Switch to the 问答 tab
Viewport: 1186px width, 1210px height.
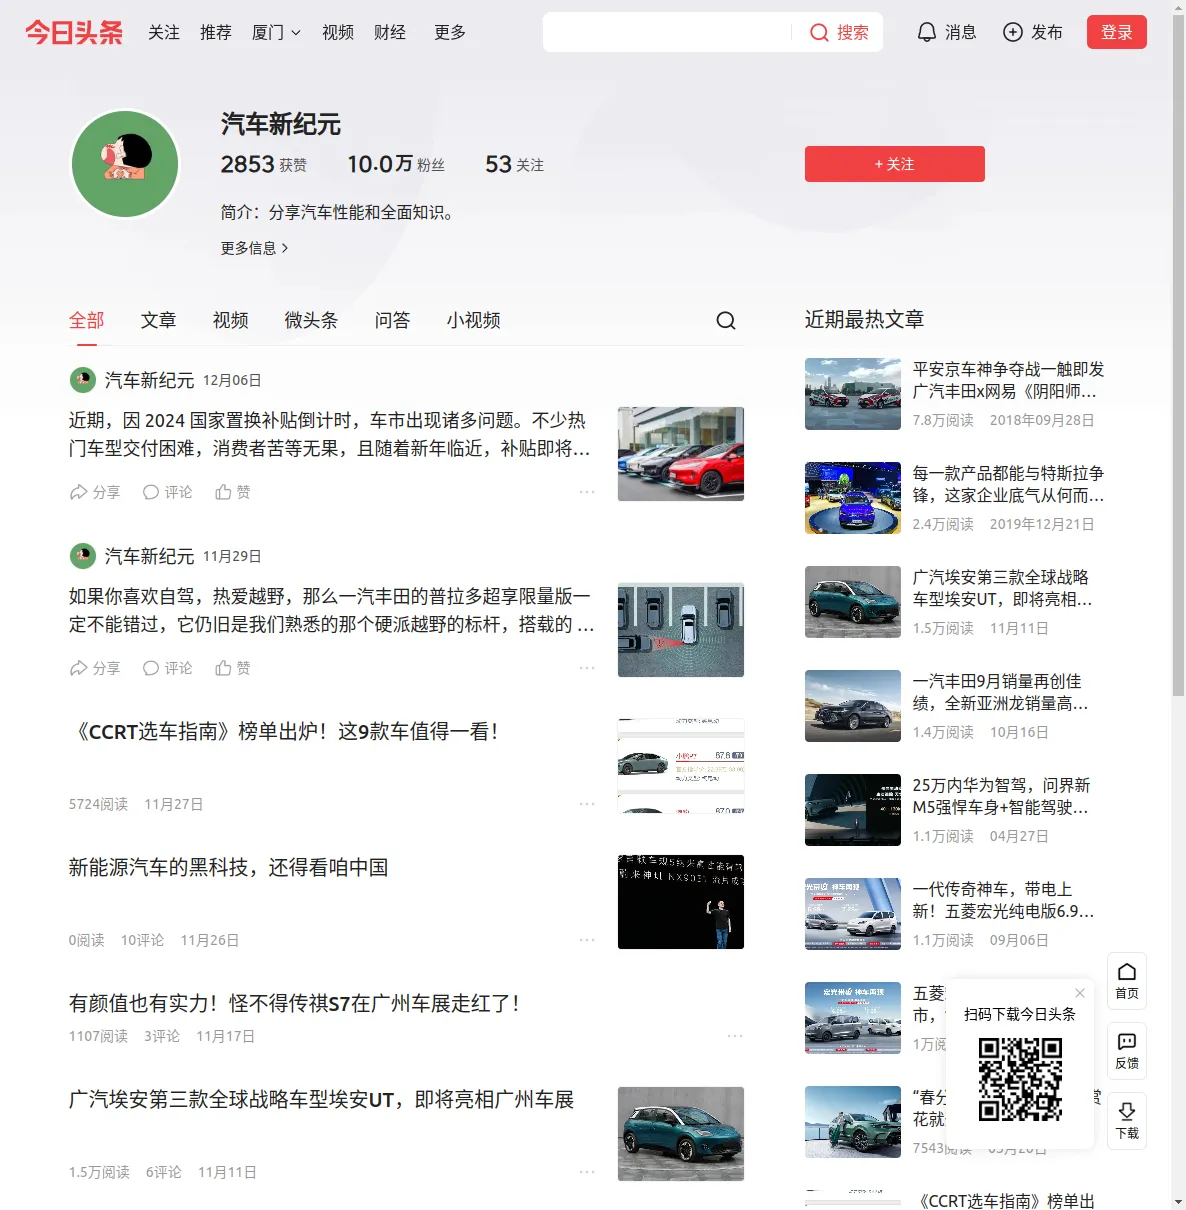point(393,320)
